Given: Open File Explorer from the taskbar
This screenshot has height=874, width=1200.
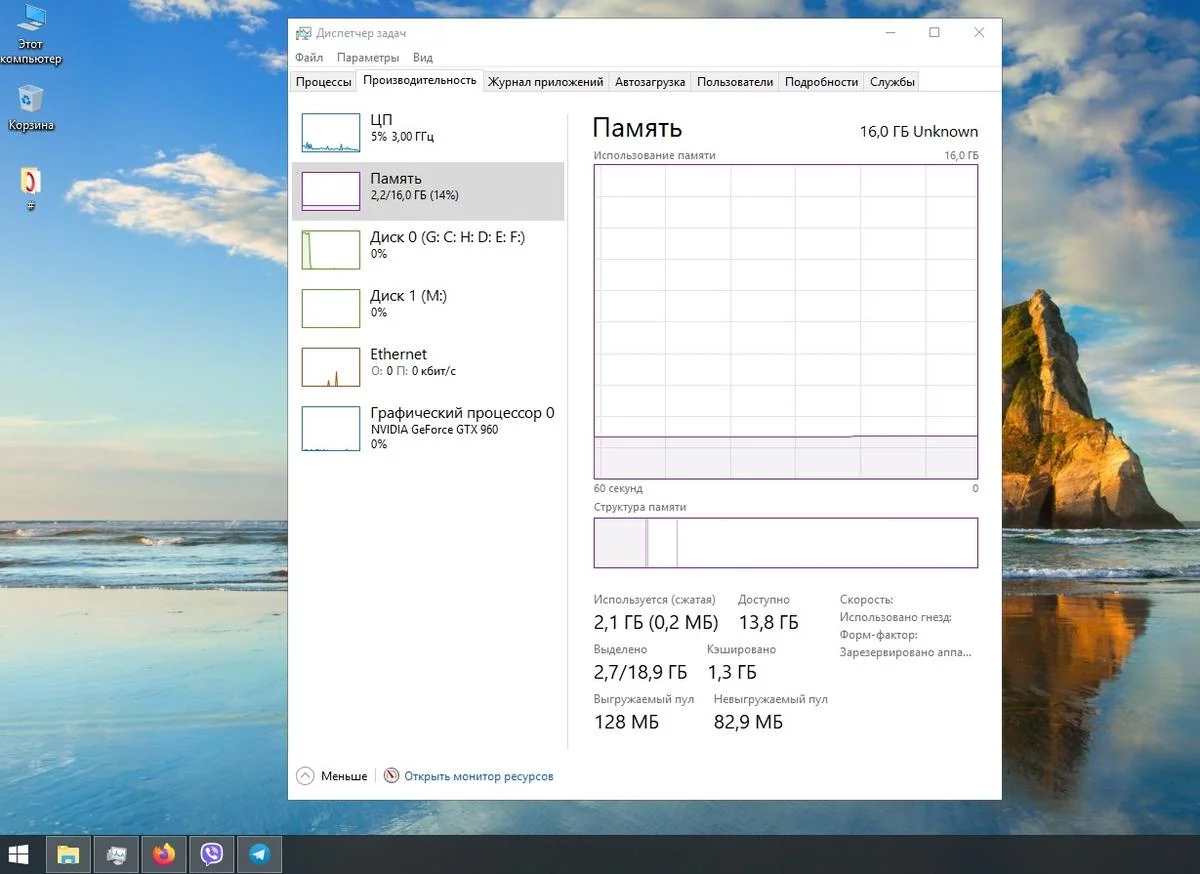Looking at the screenshot, I should pyautogui.click(x=67, y=854).
